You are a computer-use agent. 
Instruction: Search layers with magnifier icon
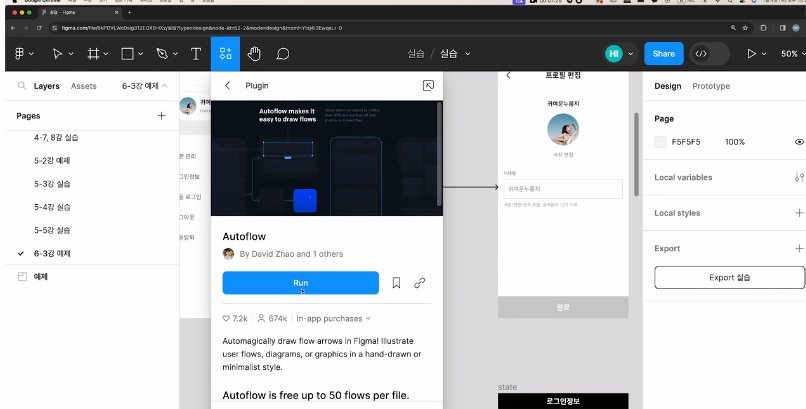pos(22,86)
